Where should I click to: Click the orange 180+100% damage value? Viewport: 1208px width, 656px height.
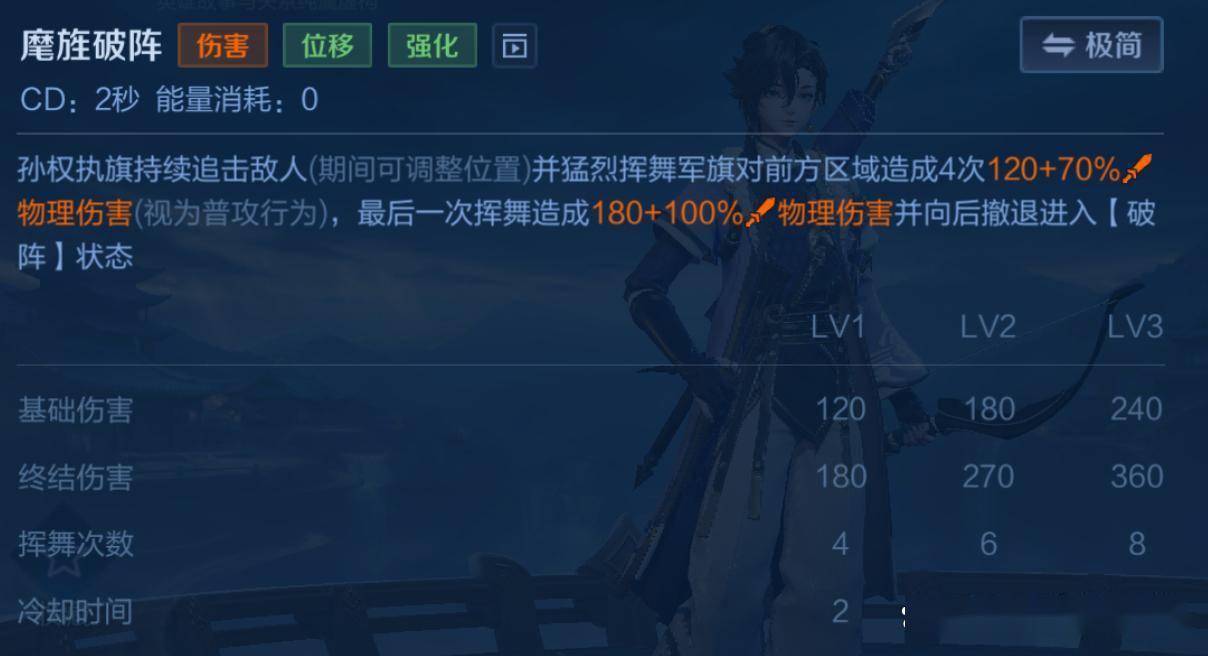point(668,213)
